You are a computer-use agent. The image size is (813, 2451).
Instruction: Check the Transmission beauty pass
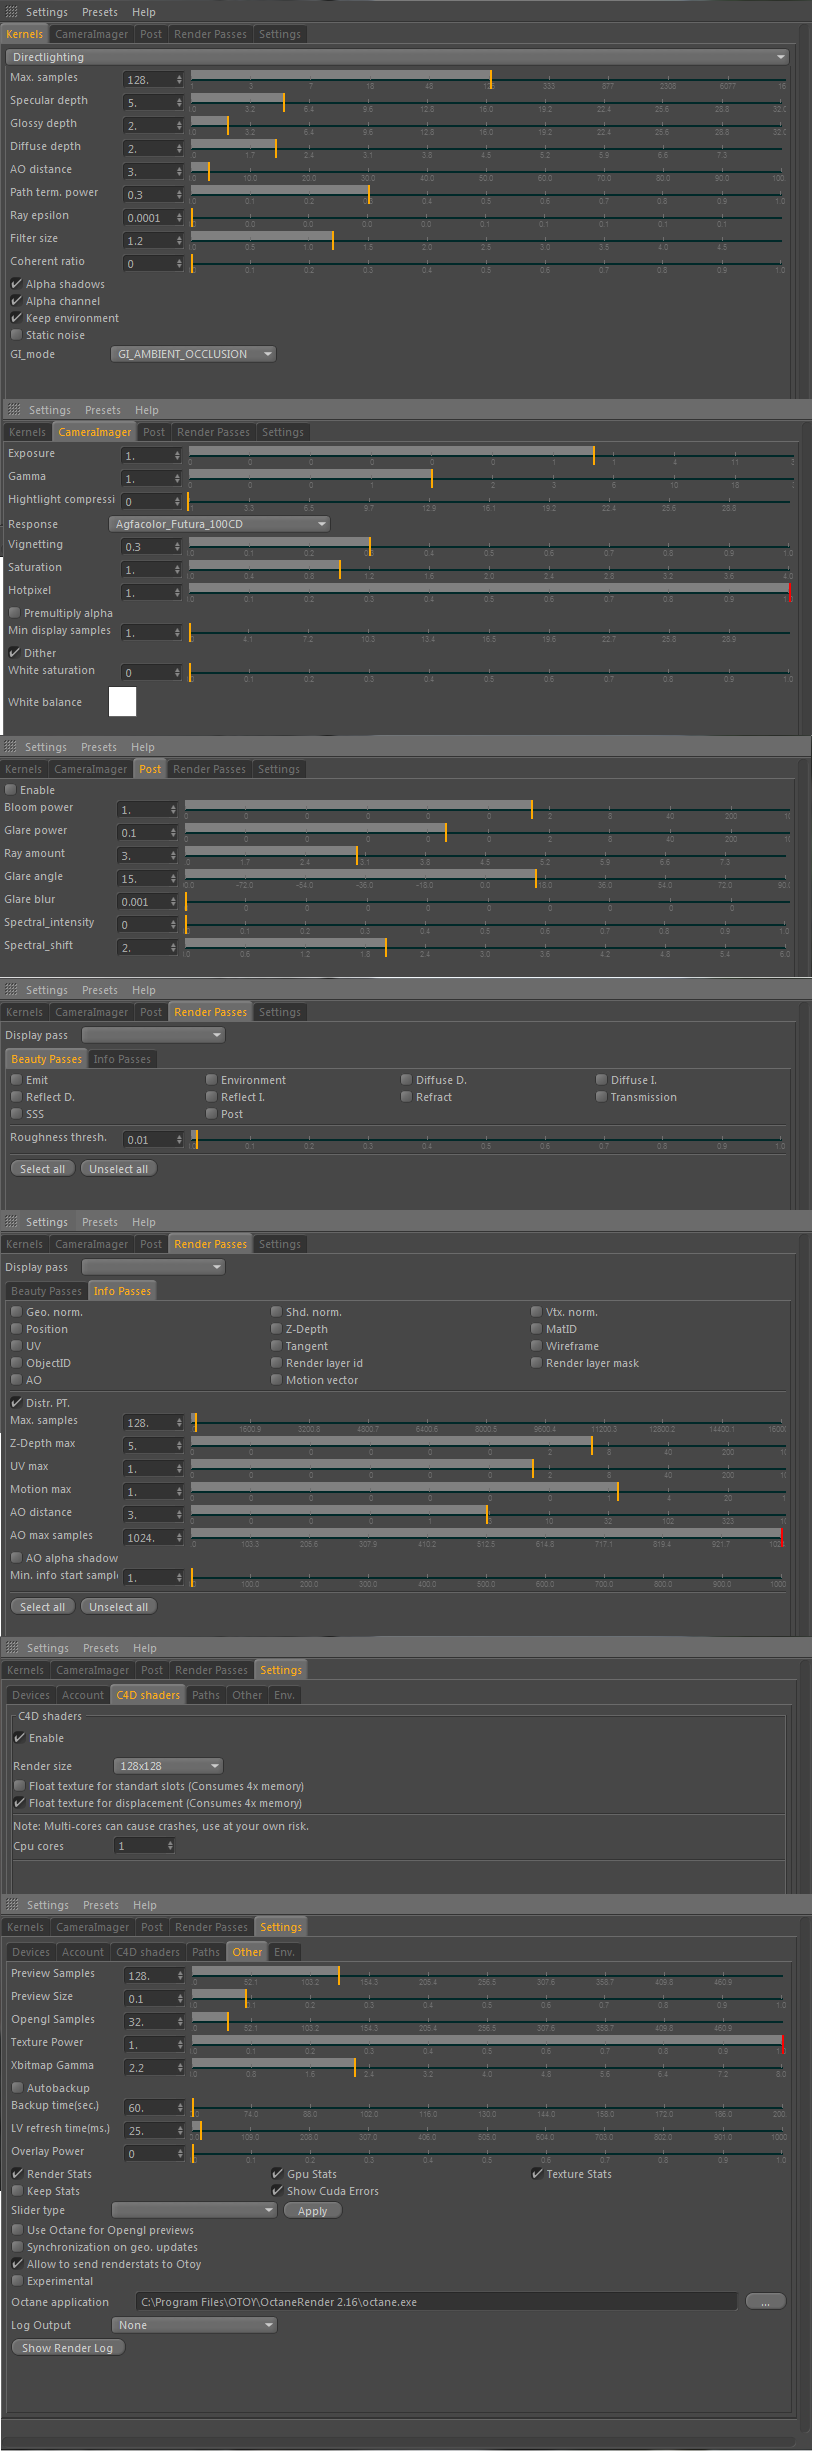pos(601,1097)
